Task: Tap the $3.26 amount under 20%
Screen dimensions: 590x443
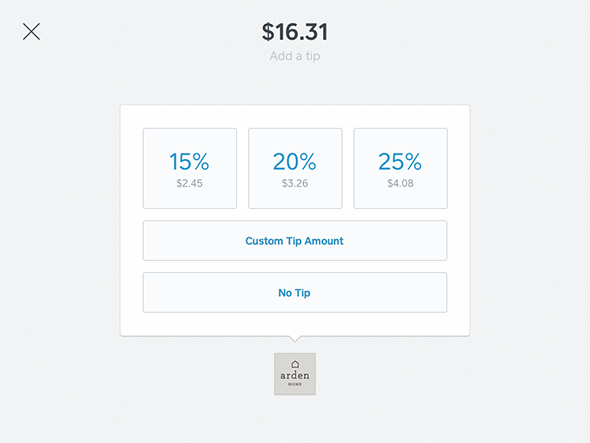Action: coord(295,183)
